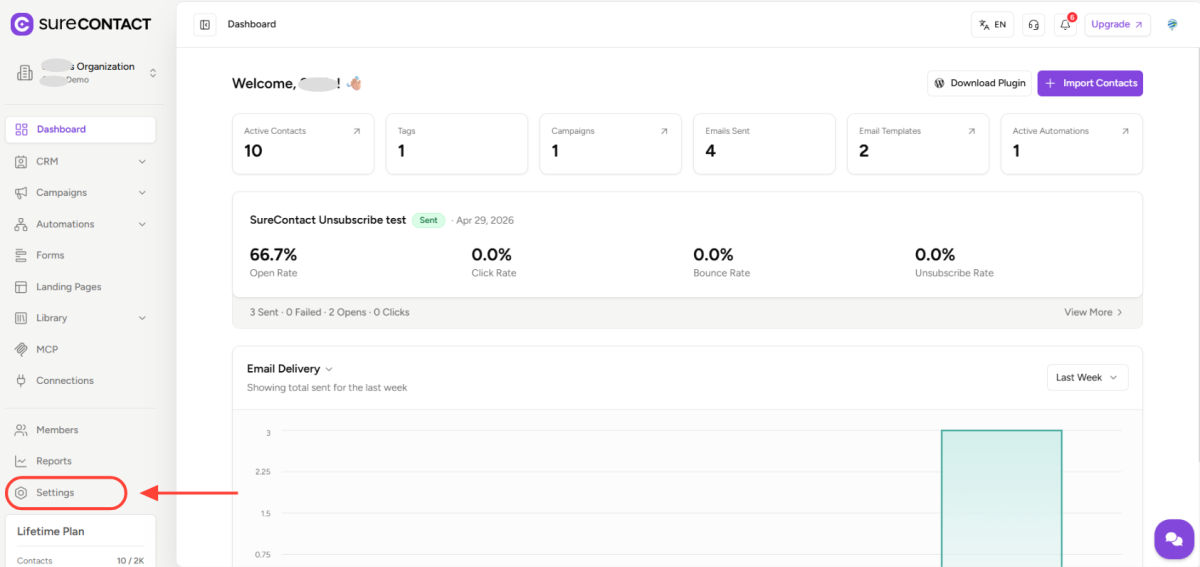Click the Tags stat card
1200x567 pixels.
(456, 144)
